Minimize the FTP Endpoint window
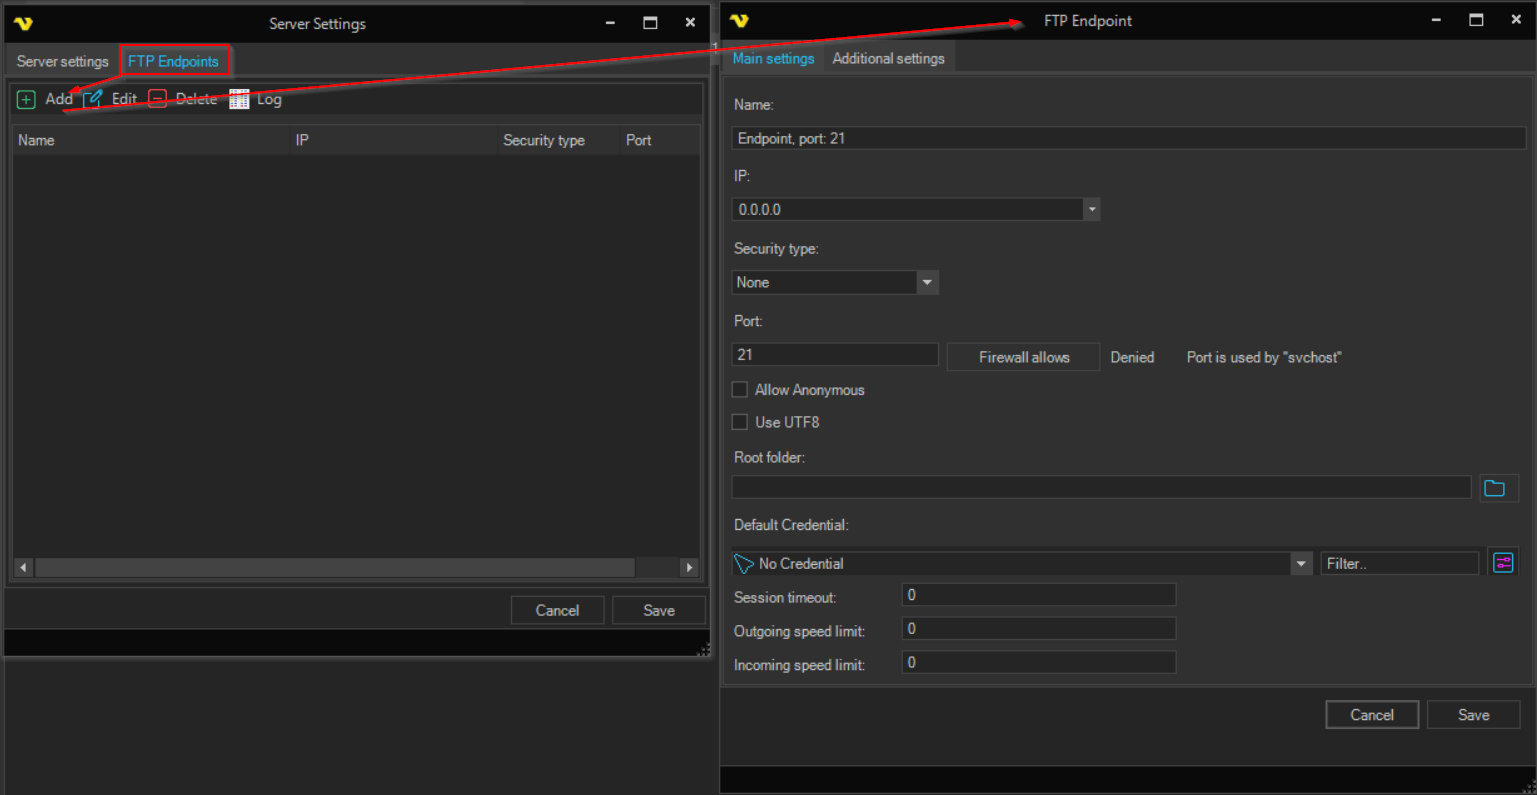Screen dimensions: 1537x795 (1436, 20)
